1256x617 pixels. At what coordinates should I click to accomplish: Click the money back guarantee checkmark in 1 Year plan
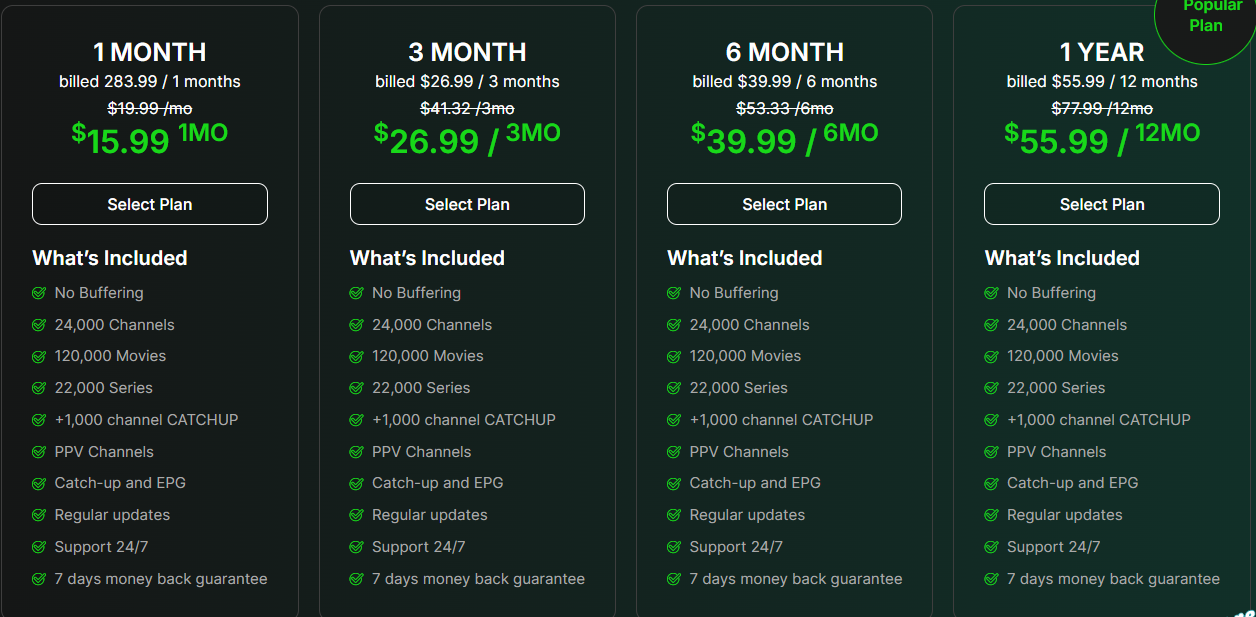click(x=991, y=579)
